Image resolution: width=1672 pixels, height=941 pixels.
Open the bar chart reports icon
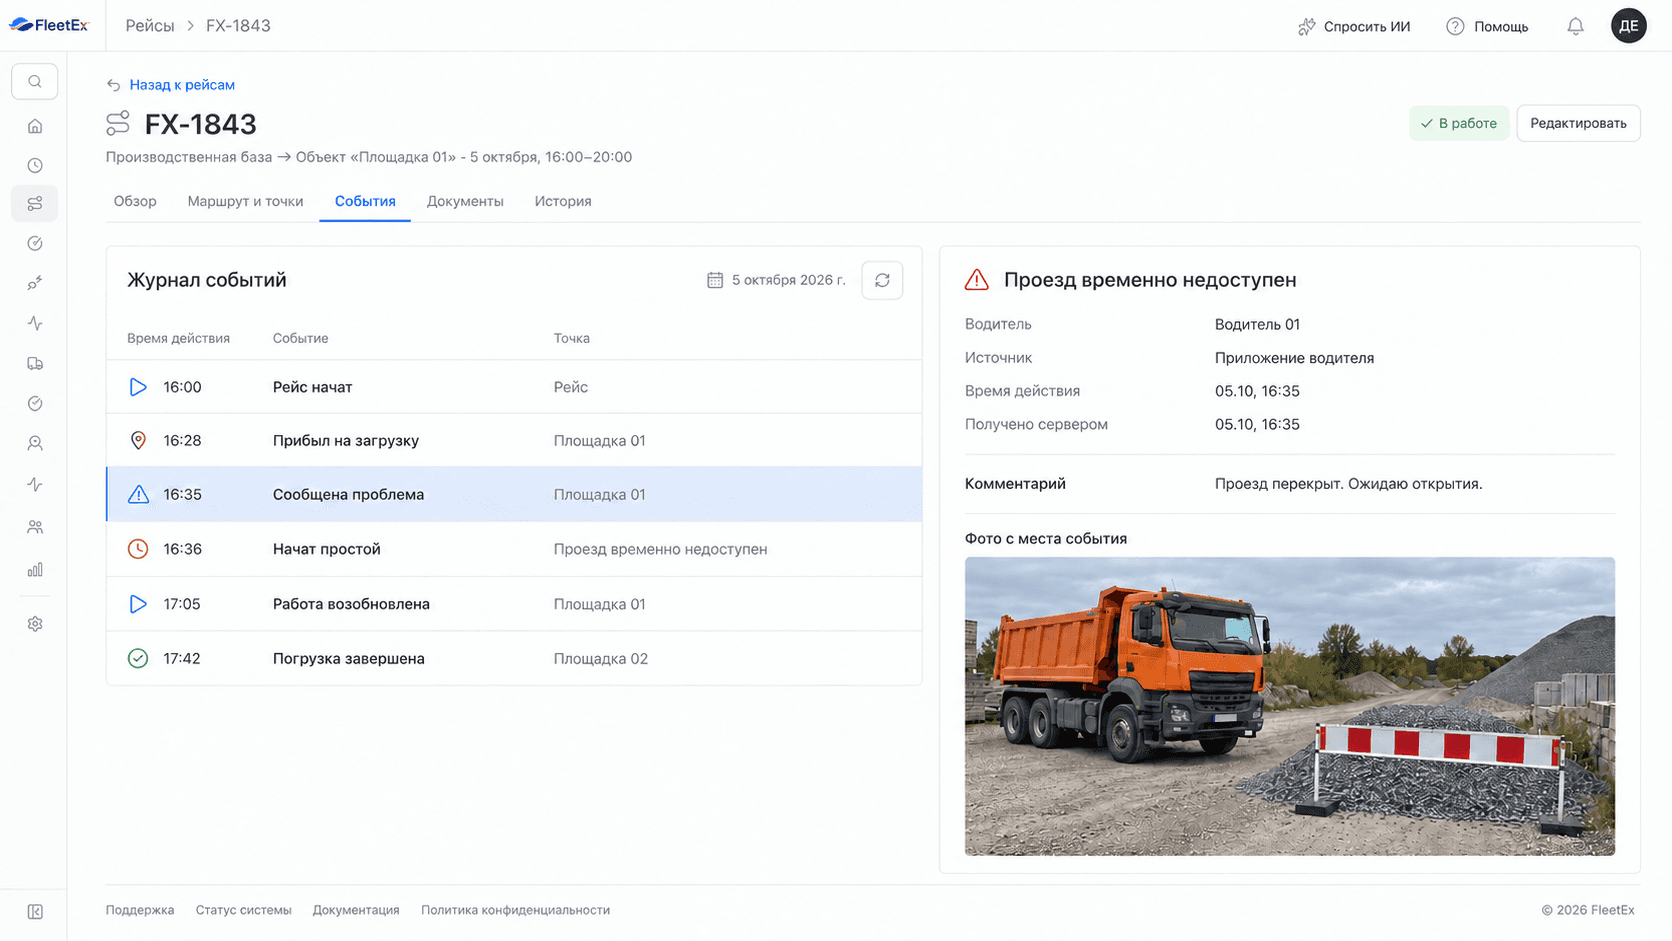coord(35,570)
